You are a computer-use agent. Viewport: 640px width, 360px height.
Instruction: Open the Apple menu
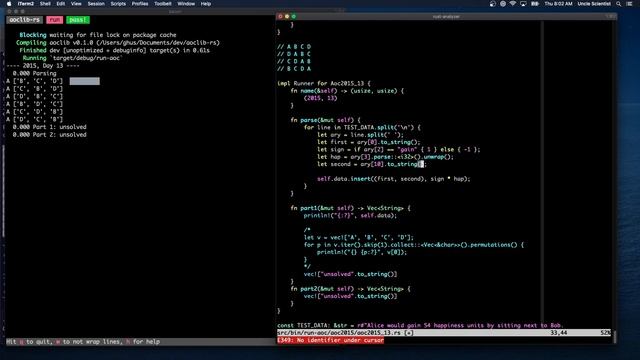[9, 4]
